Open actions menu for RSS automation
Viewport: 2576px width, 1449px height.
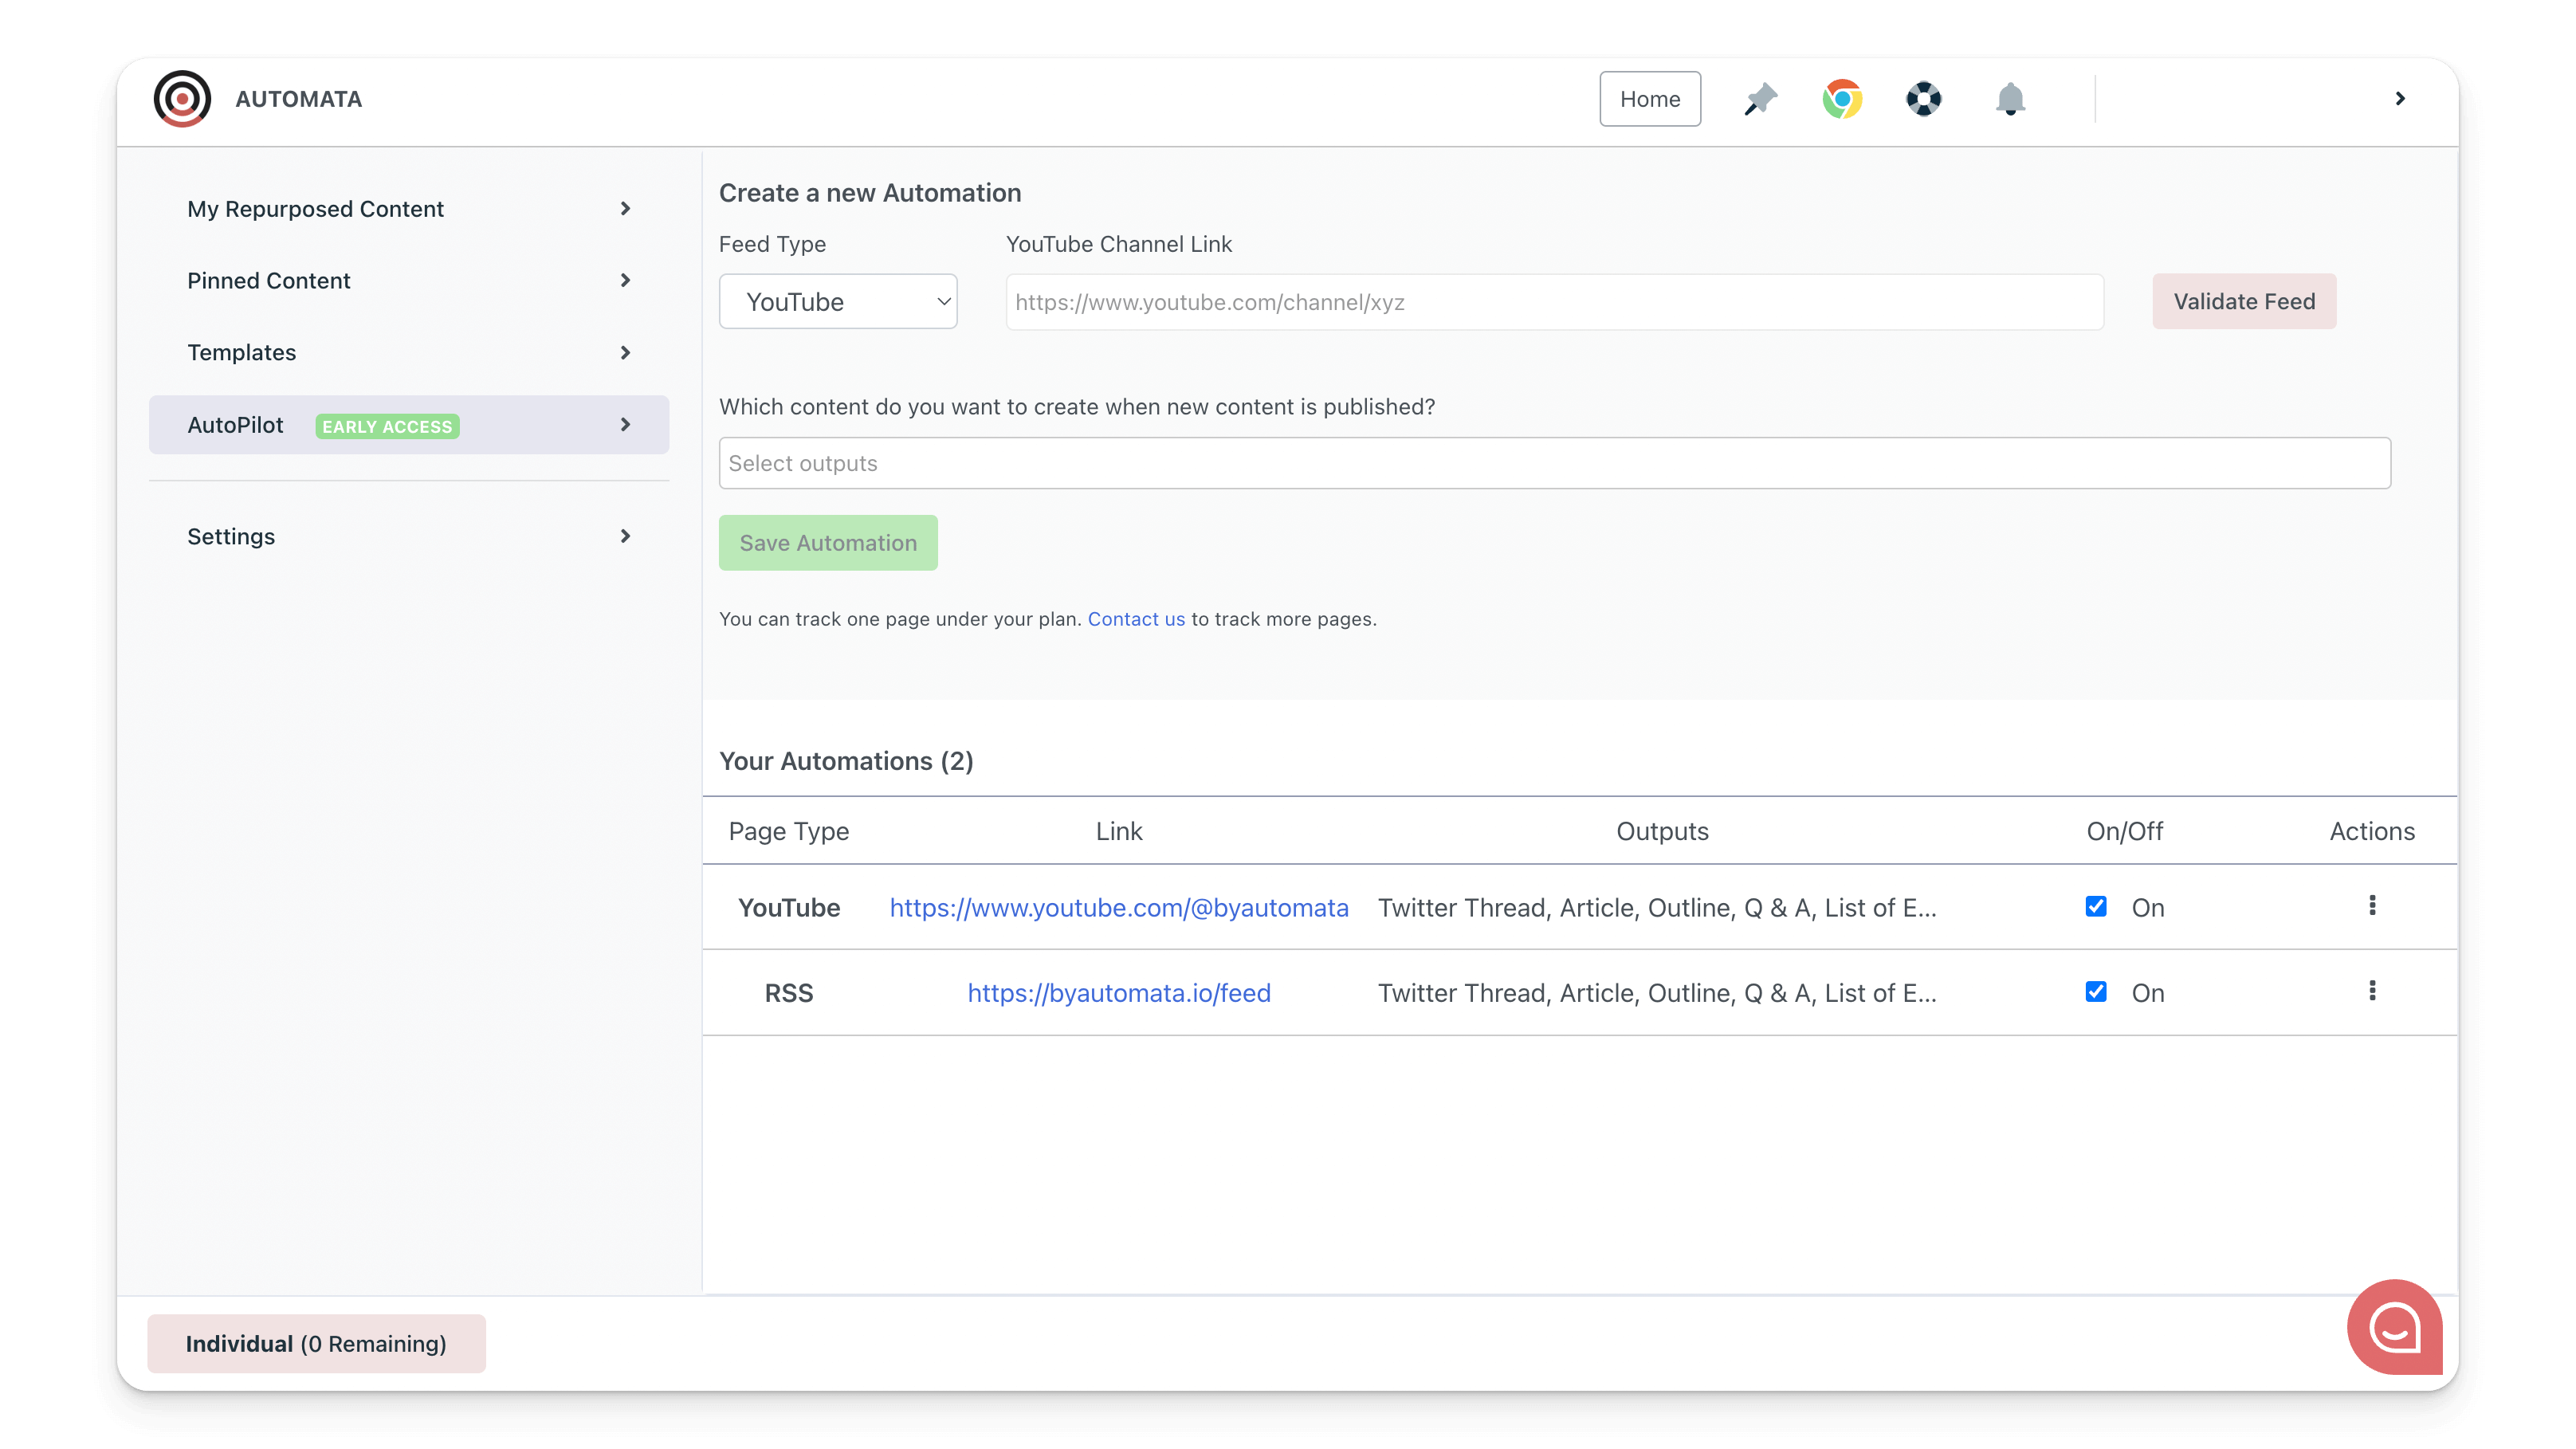[x=2372, y=991]
